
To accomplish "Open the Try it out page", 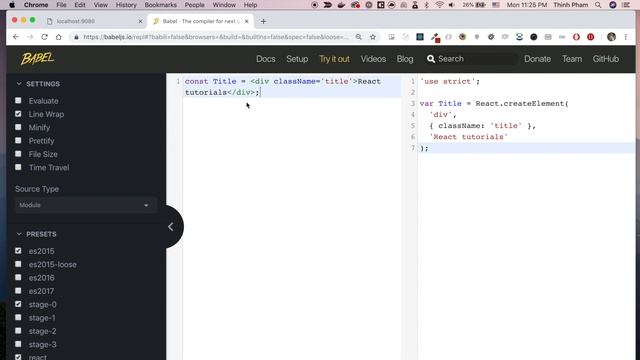I will [334, 59].
